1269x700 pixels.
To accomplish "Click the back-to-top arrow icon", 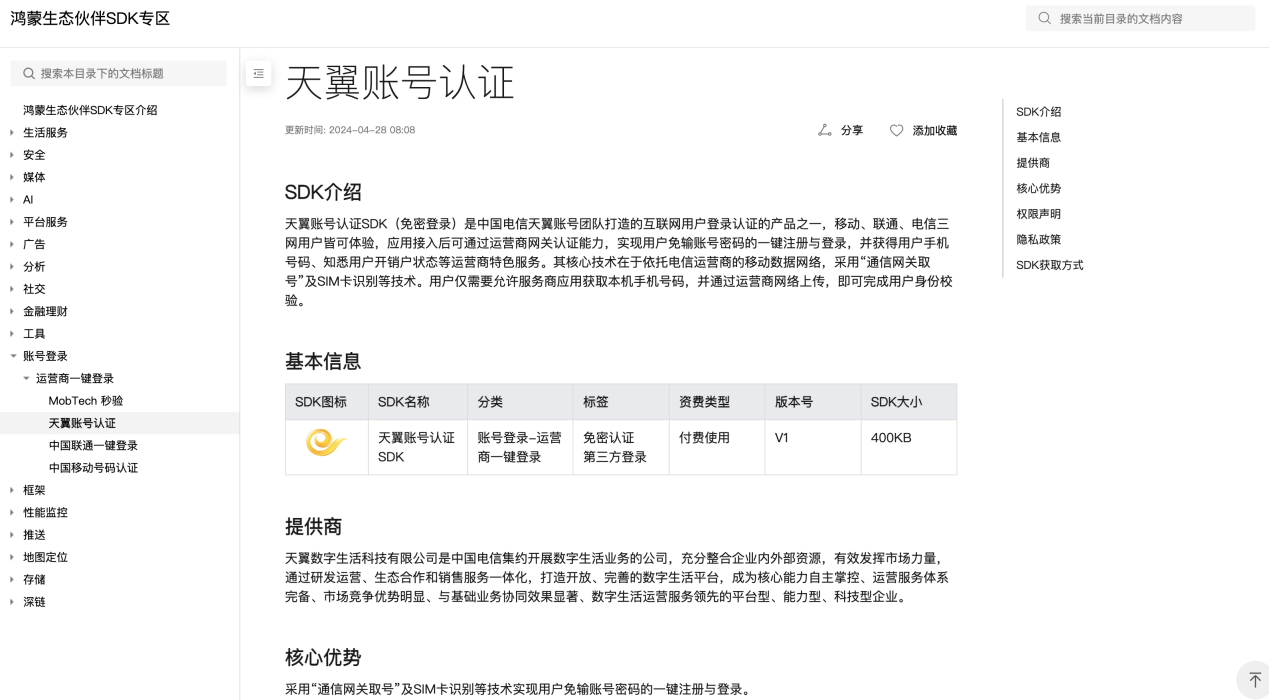I will (x=1254, y=680).
